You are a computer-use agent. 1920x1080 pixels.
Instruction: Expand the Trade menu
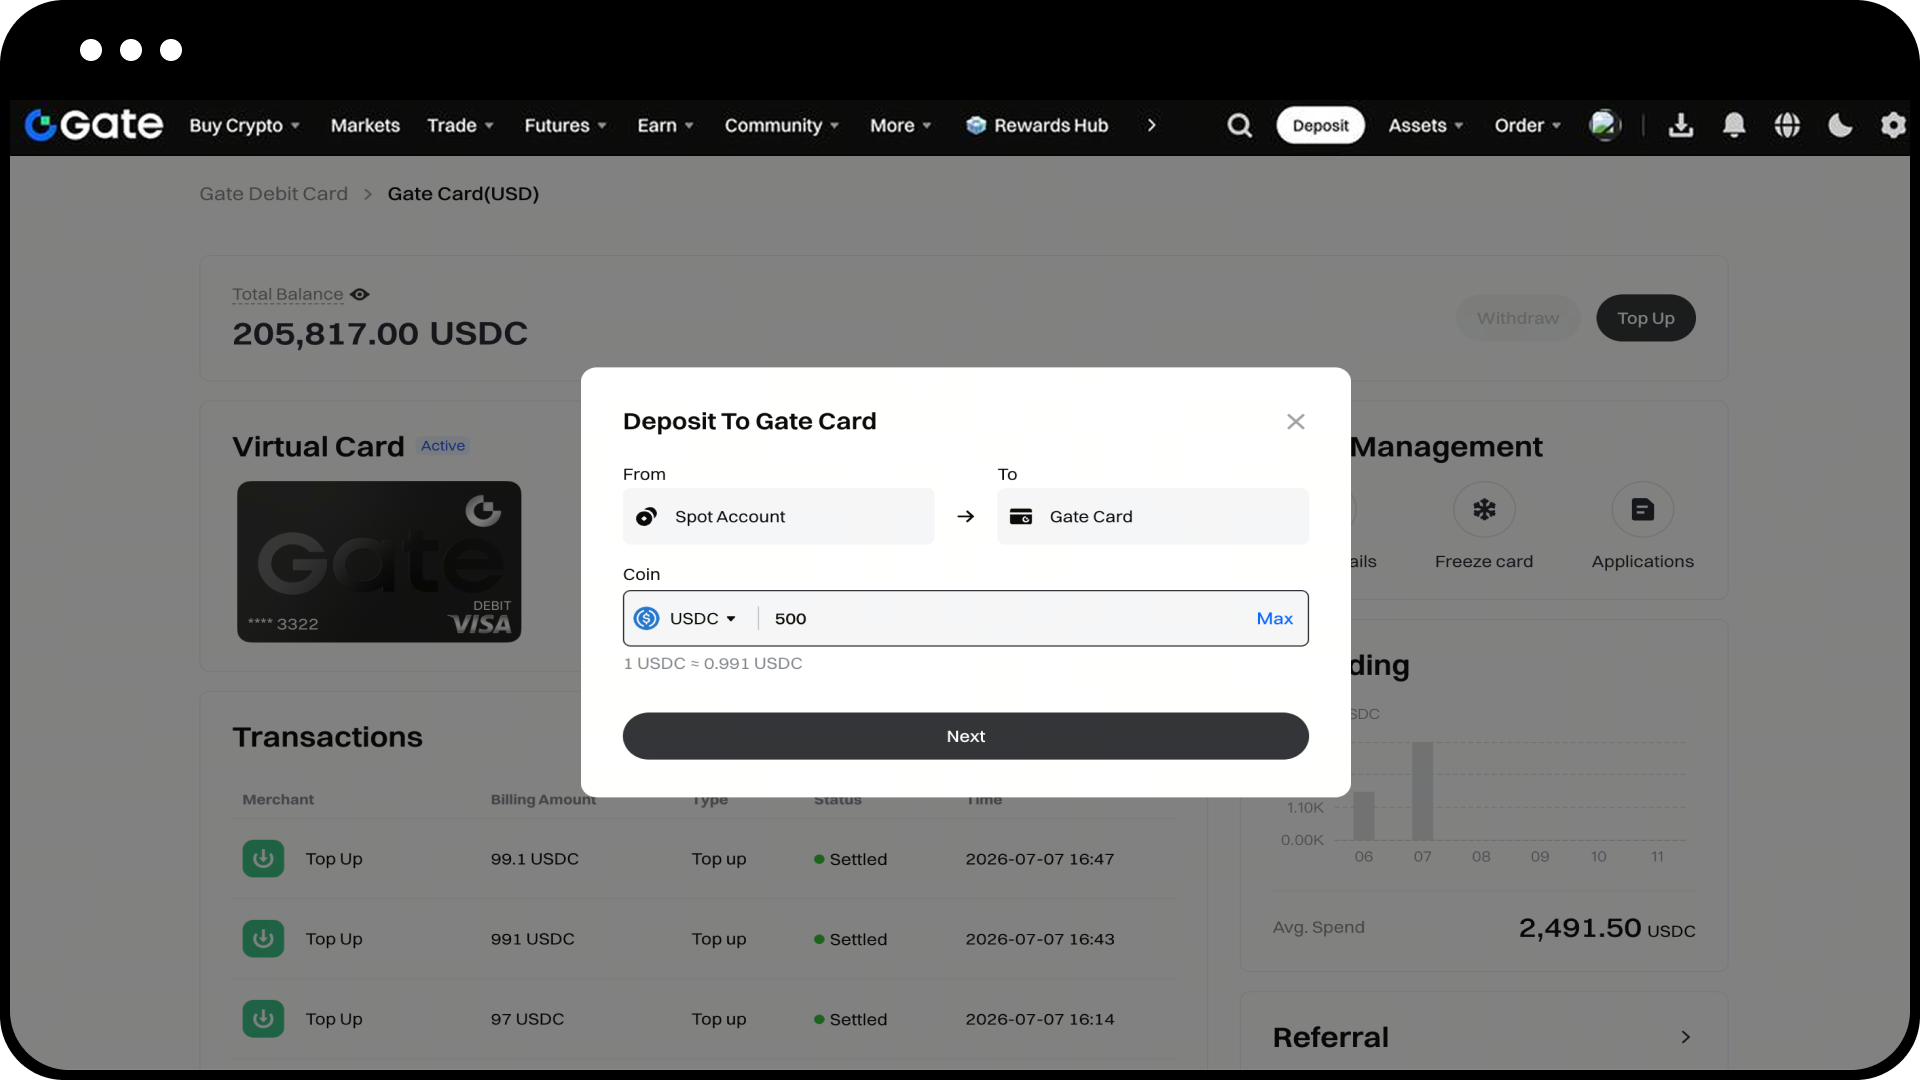pyautogui.click(x=460, y=125)
